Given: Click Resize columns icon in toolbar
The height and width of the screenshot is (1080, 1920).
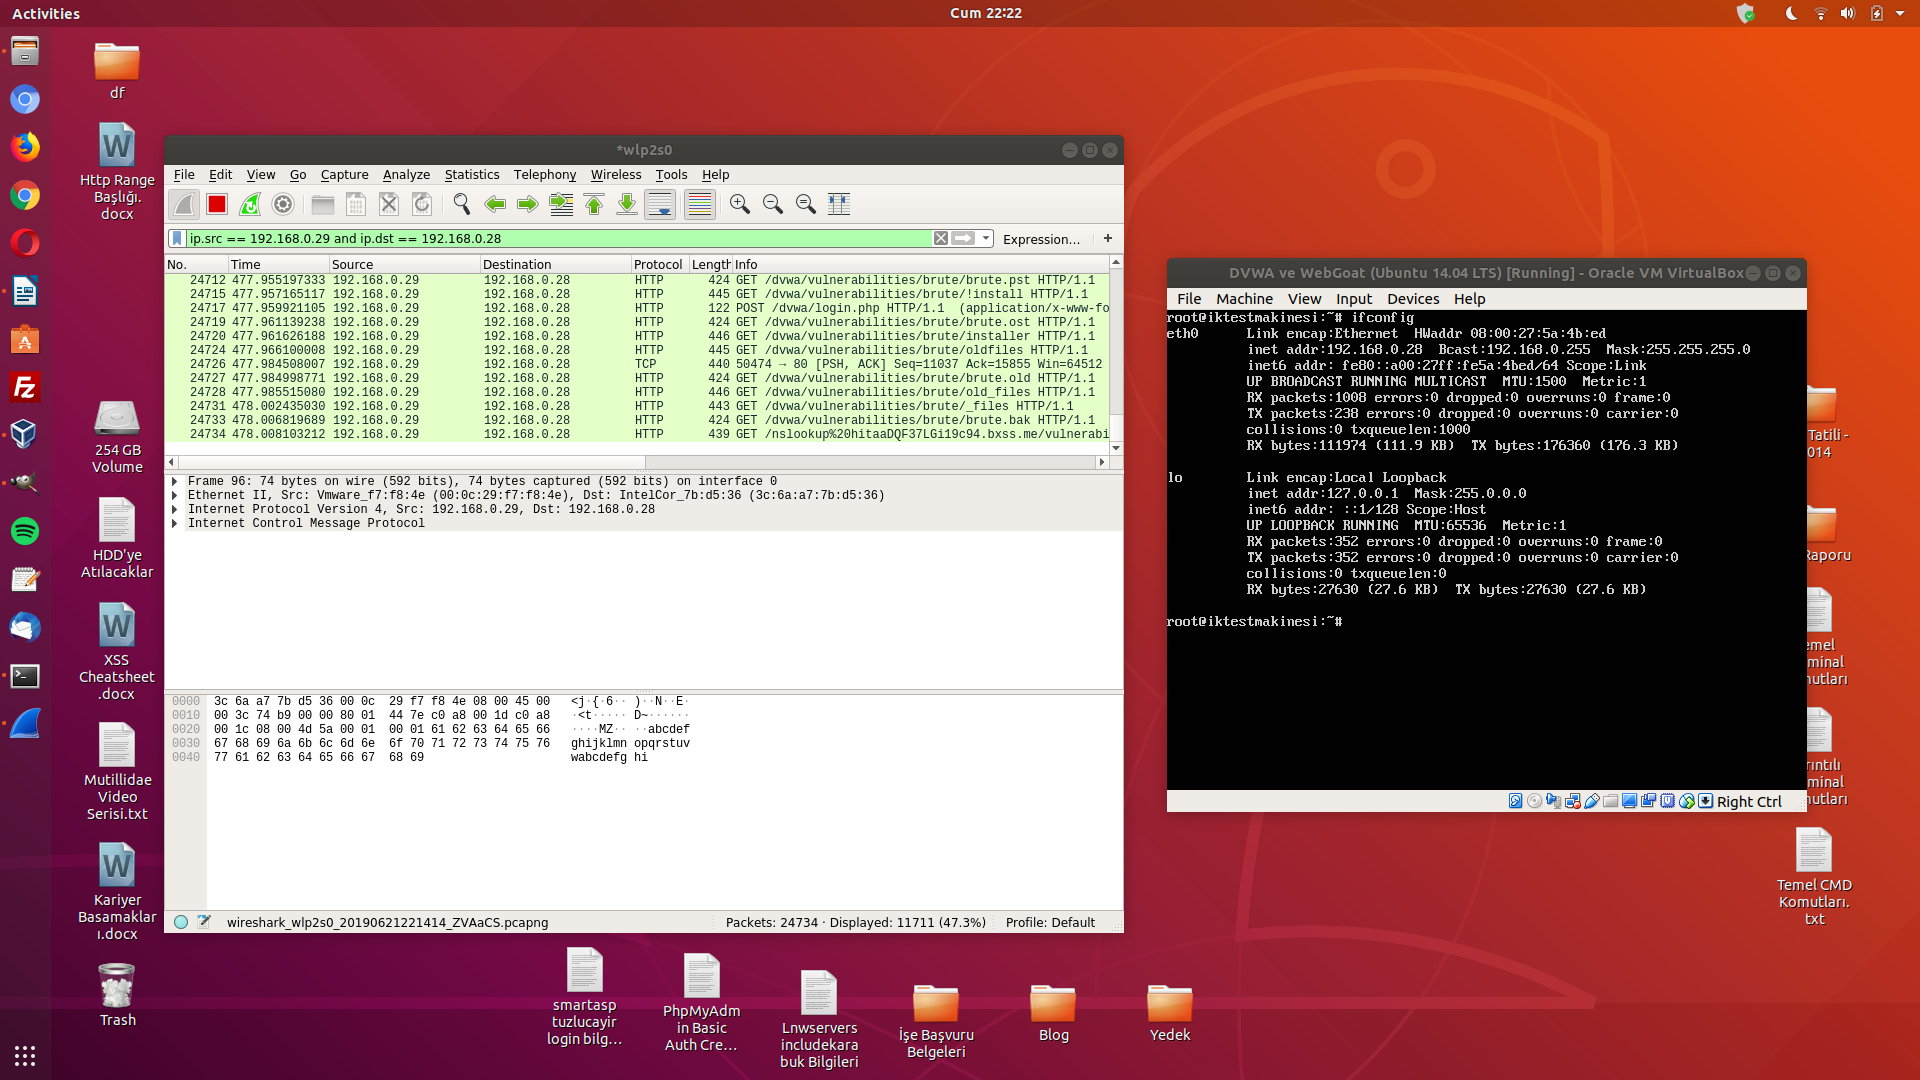Looking at the screenshot, I should pyautogui.click(x=839, y=204).
